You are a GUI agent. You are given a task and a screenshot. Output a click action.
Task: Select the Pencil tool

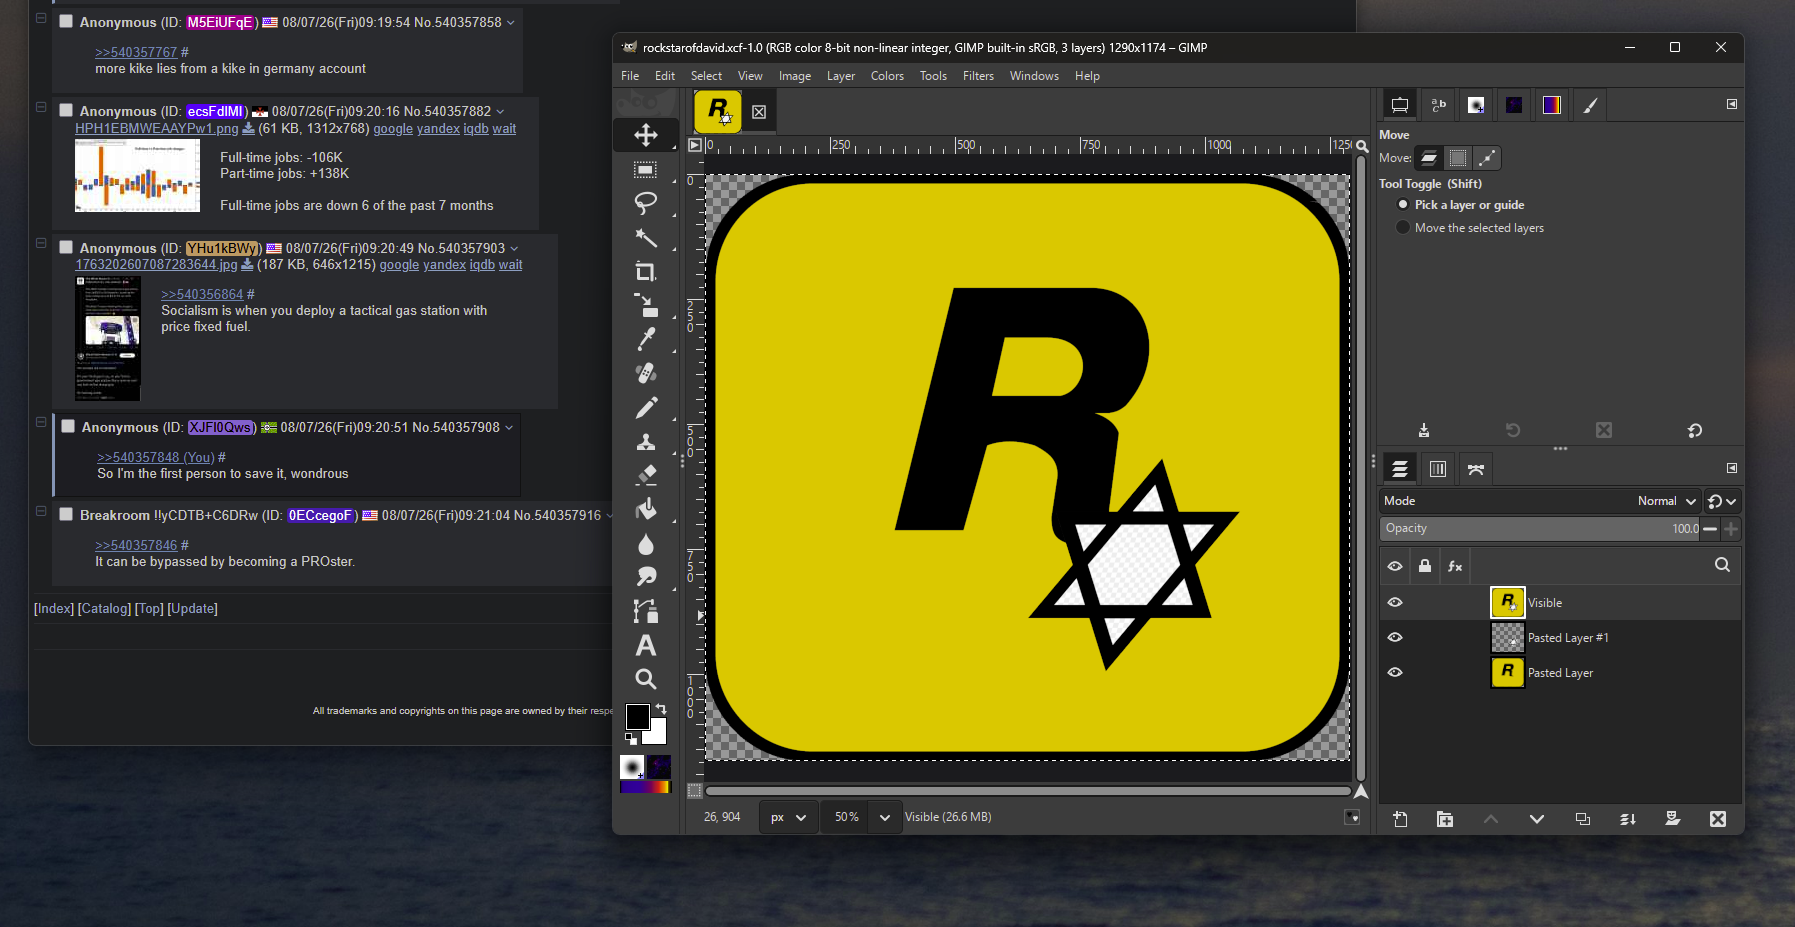[x=646, y=407]
